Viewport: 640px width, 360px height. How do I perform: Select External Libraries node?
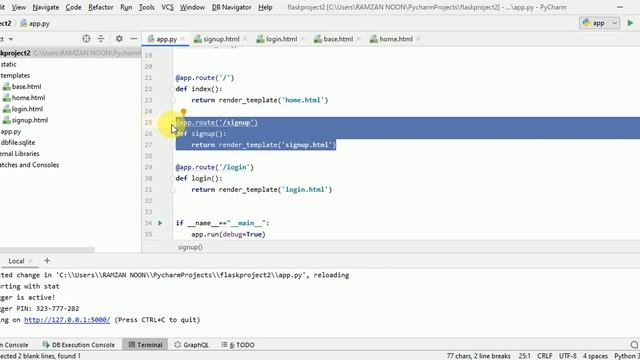tap(20, 154)
